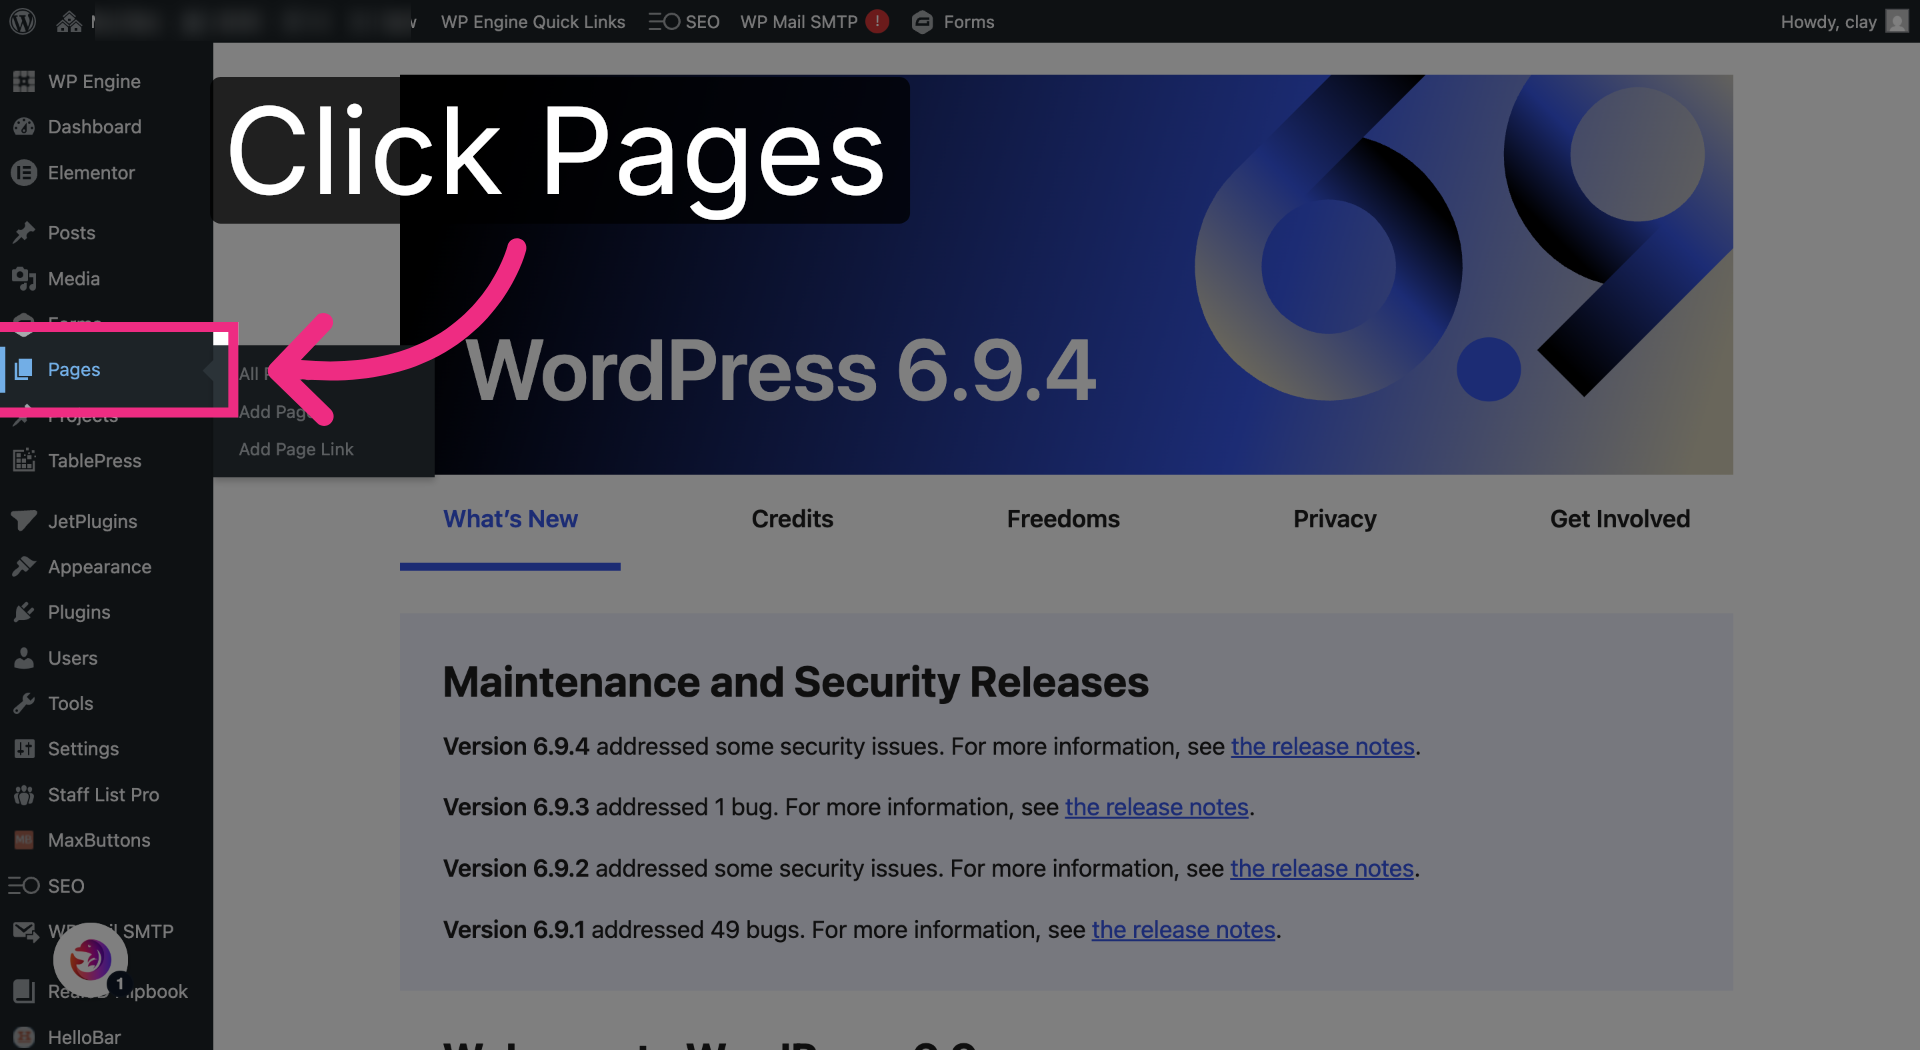Open release notes link for Version 6.9.1
Screen dimensions: 1920x1050
[1183, 929]
